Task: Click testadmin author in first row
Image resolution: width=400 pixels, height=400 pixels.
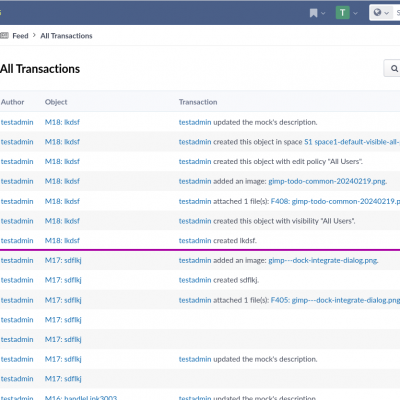Action: click(17, 122)
